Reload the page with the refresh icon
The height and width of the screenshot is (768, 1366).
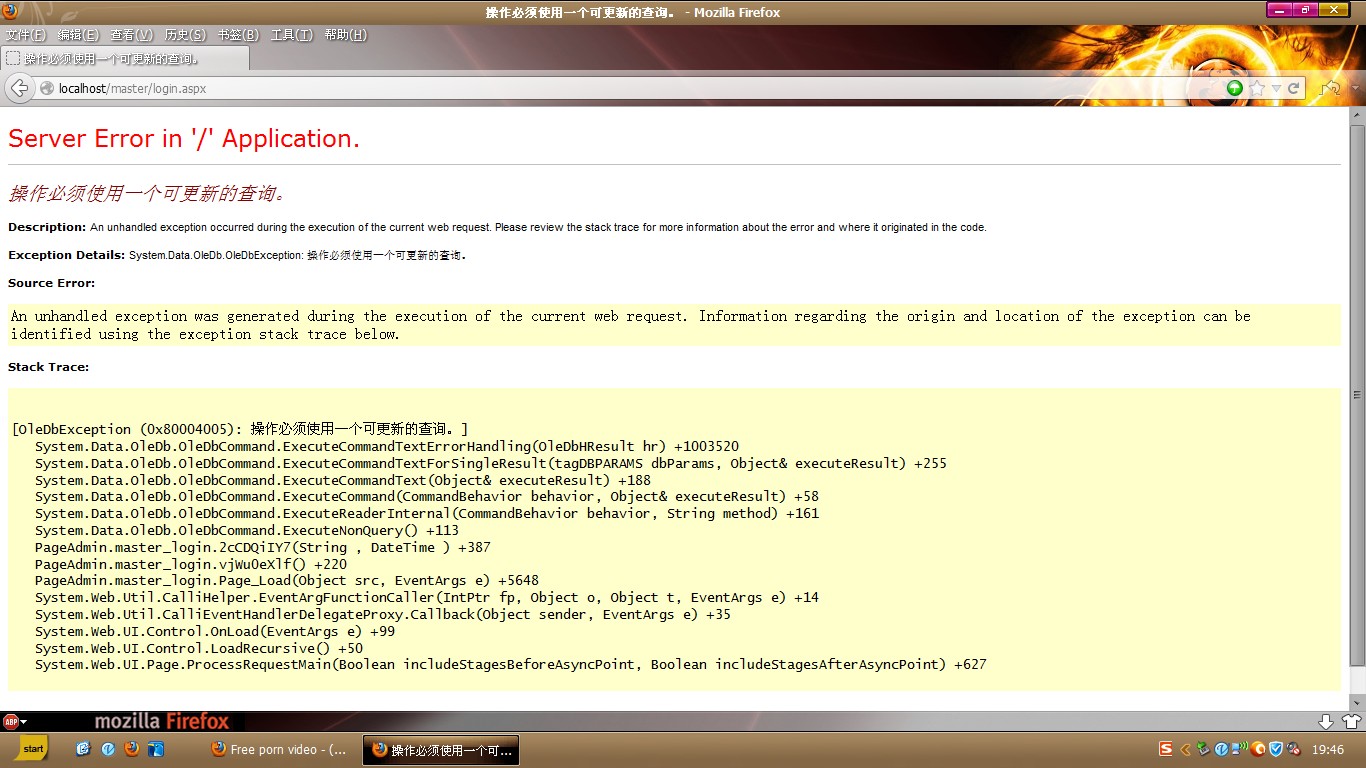[1293, 88]
